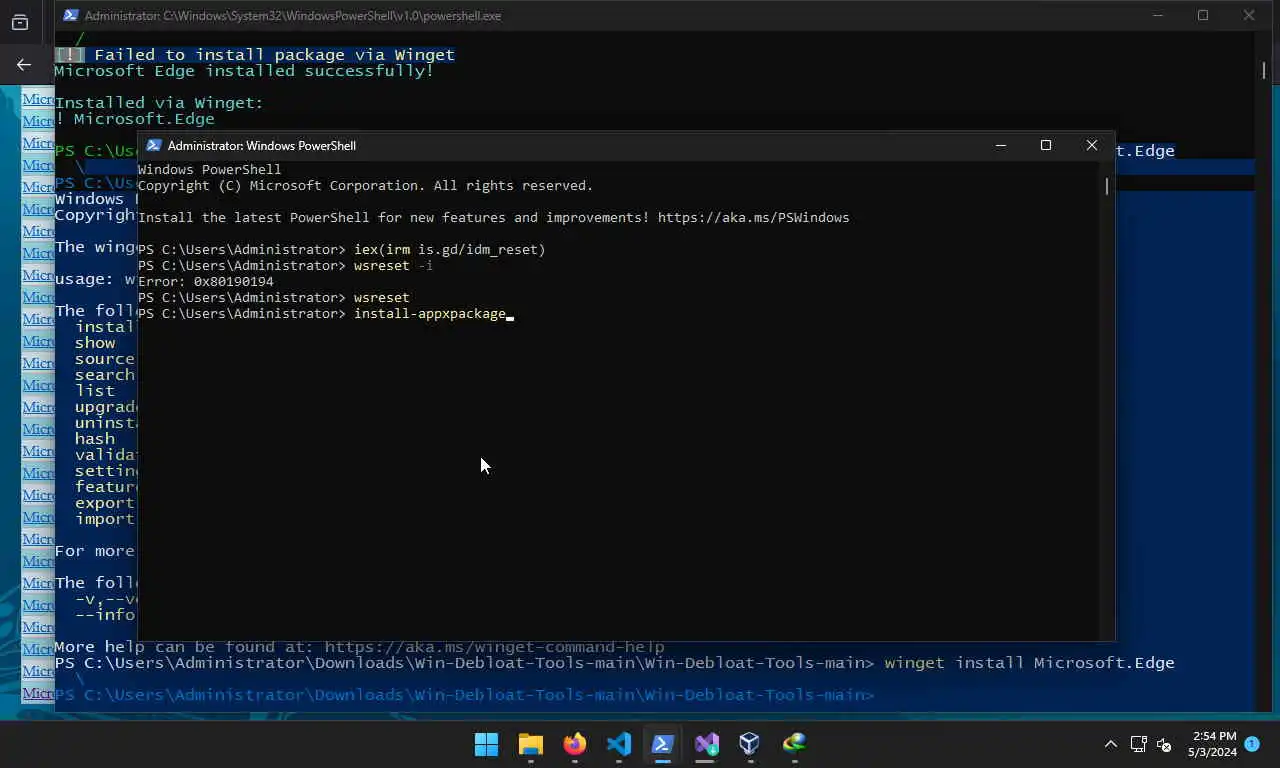1280x768 pixels.
Task: Click the network icon in system tray
Action: click(1138, 744)
